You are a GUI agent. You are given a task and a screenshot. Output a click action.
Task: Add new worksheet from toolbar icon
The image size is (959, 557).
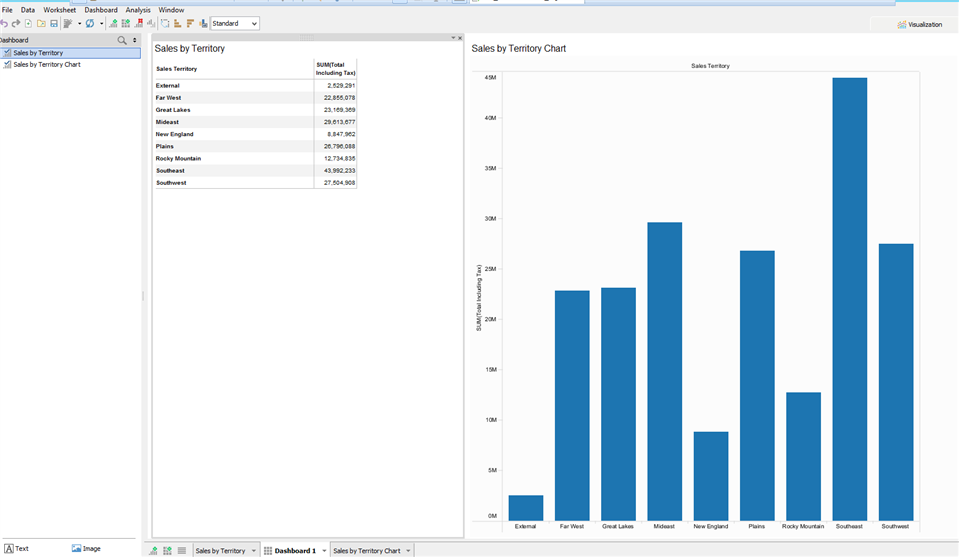tap(113, 23)
